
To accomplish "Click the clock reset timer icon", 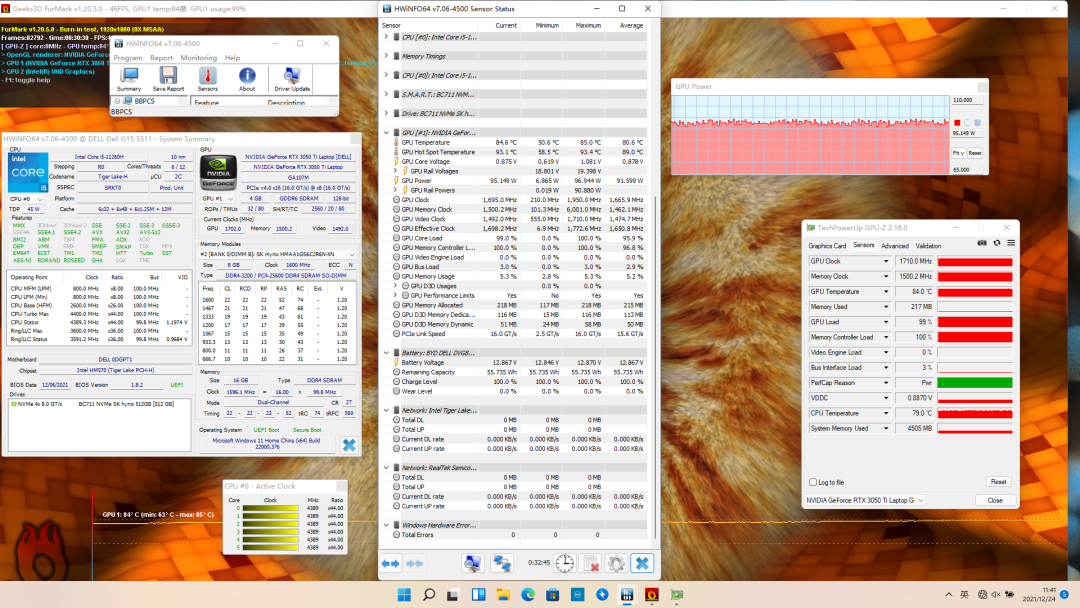I will (x=565, y=563).
